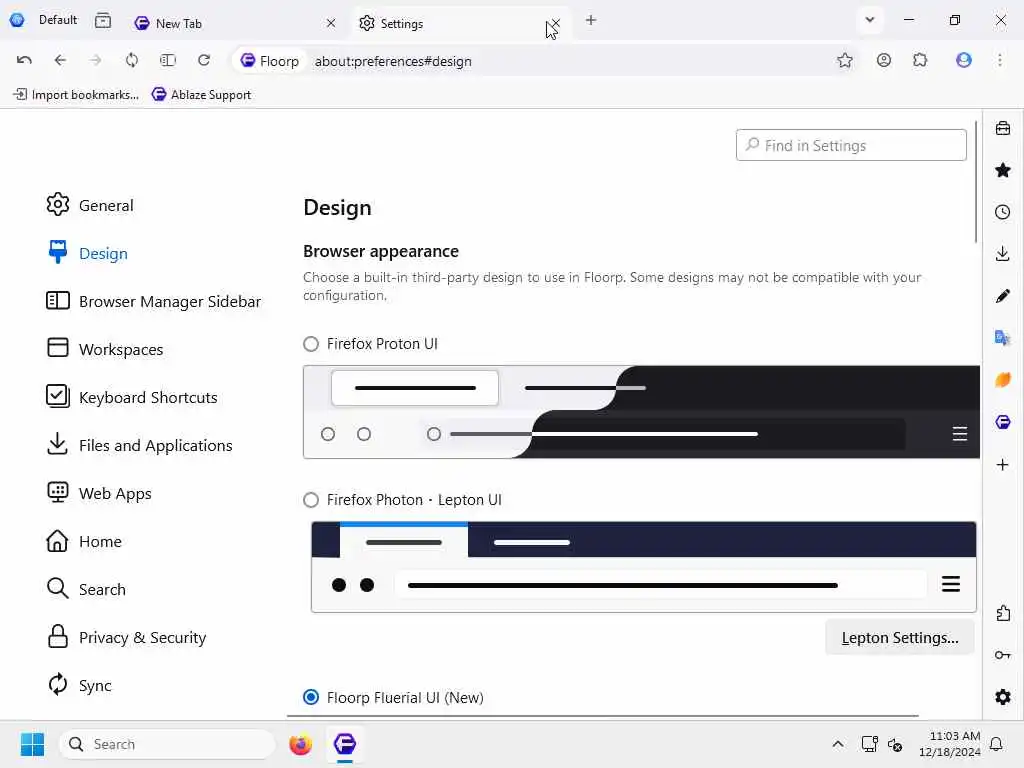
Task: Click the Floorp taskbar icon
Action: tap(345, 744)
